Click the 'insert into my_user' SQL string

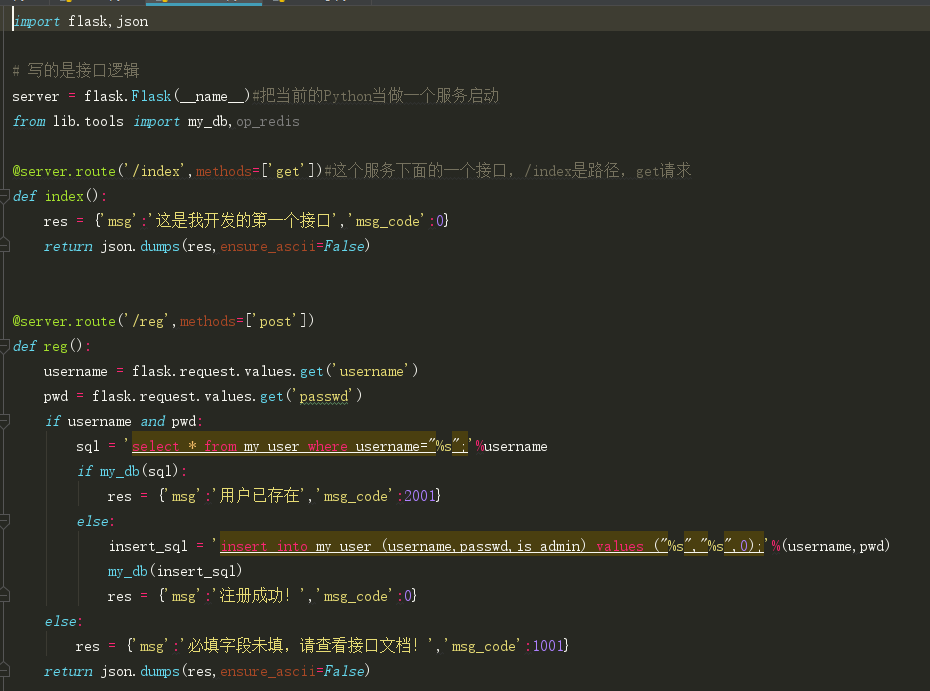491,546
